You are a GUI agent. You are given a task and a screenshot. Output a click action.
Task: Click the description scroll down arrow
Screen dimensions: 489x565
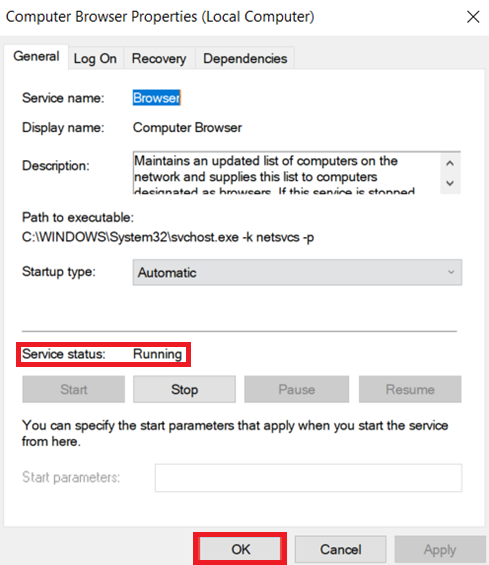pyautogui.click(x=450, y=183)
